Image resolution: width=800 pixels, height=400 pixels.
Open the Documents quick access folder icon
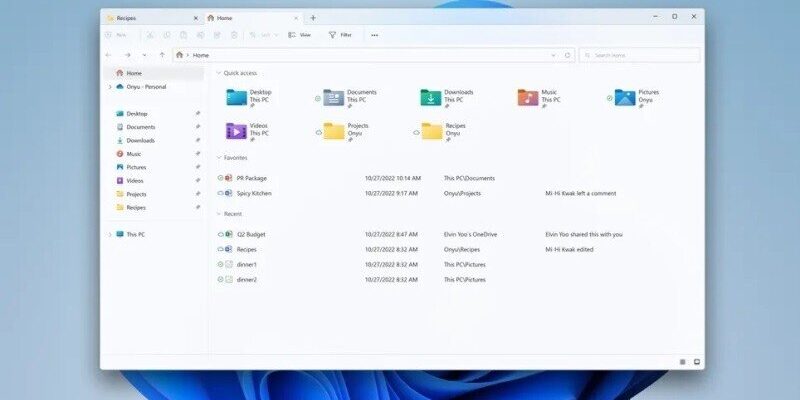(x=334, y=97)
